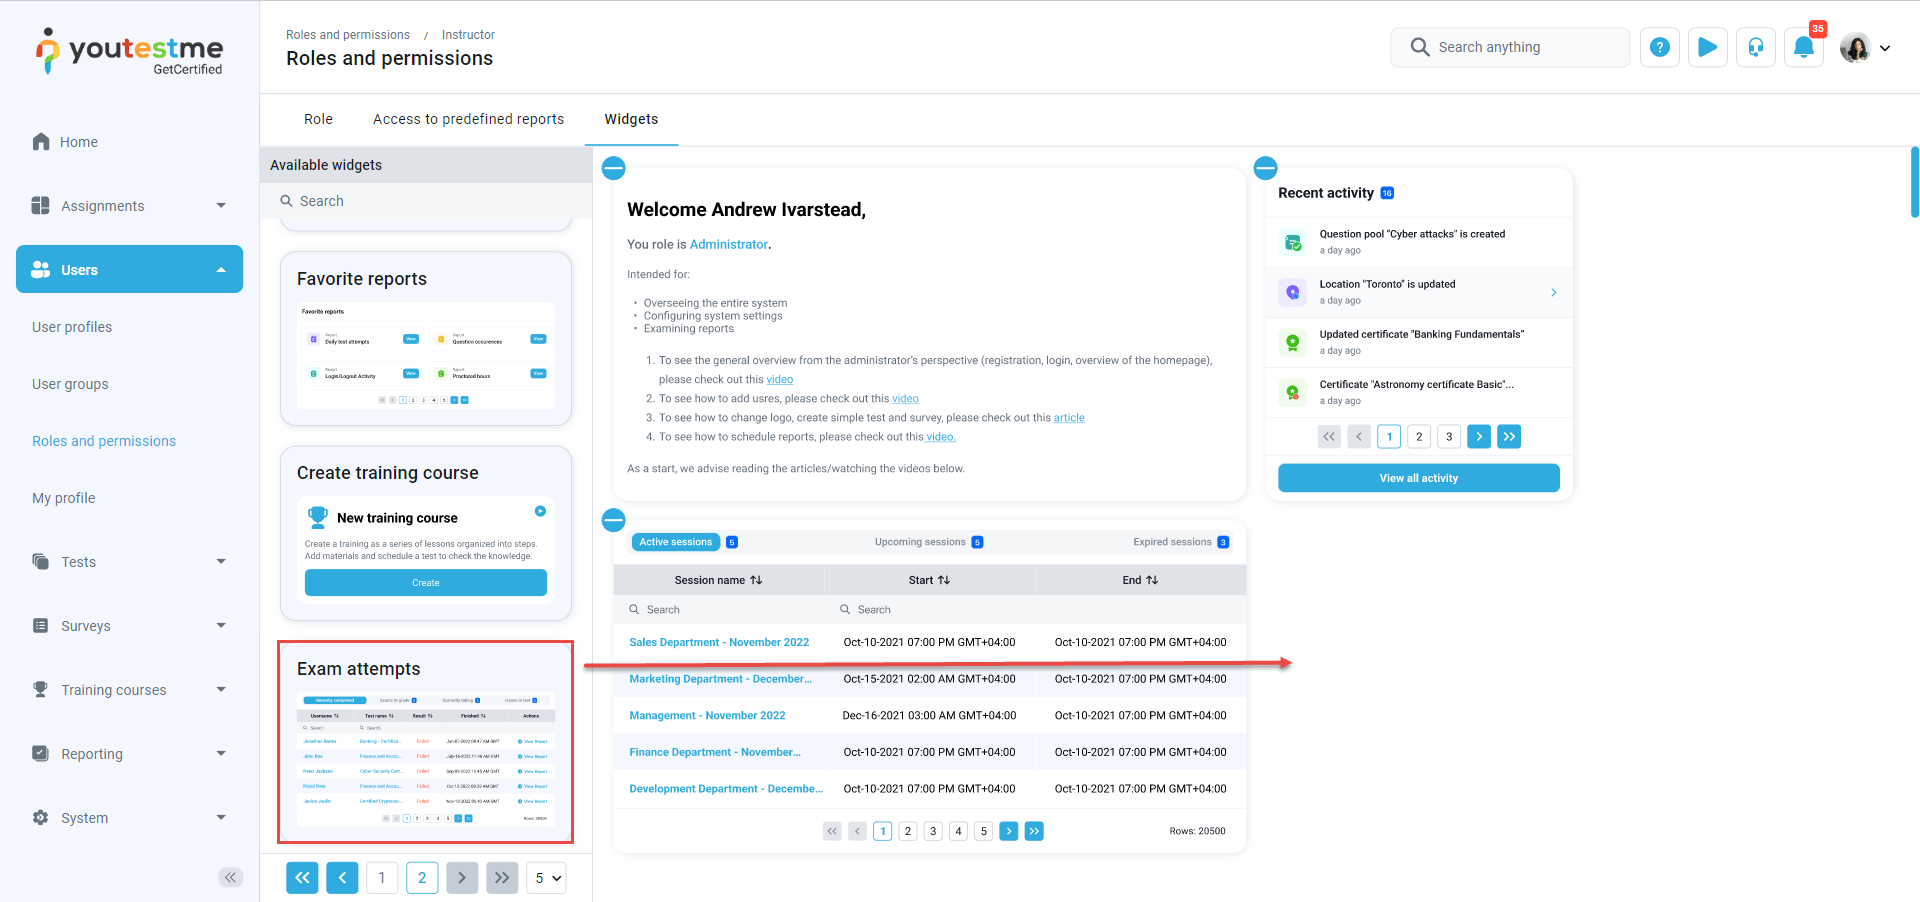1920x902 pixels.
Task: Go to last page of sessions table
Action: coord(1034,831)
